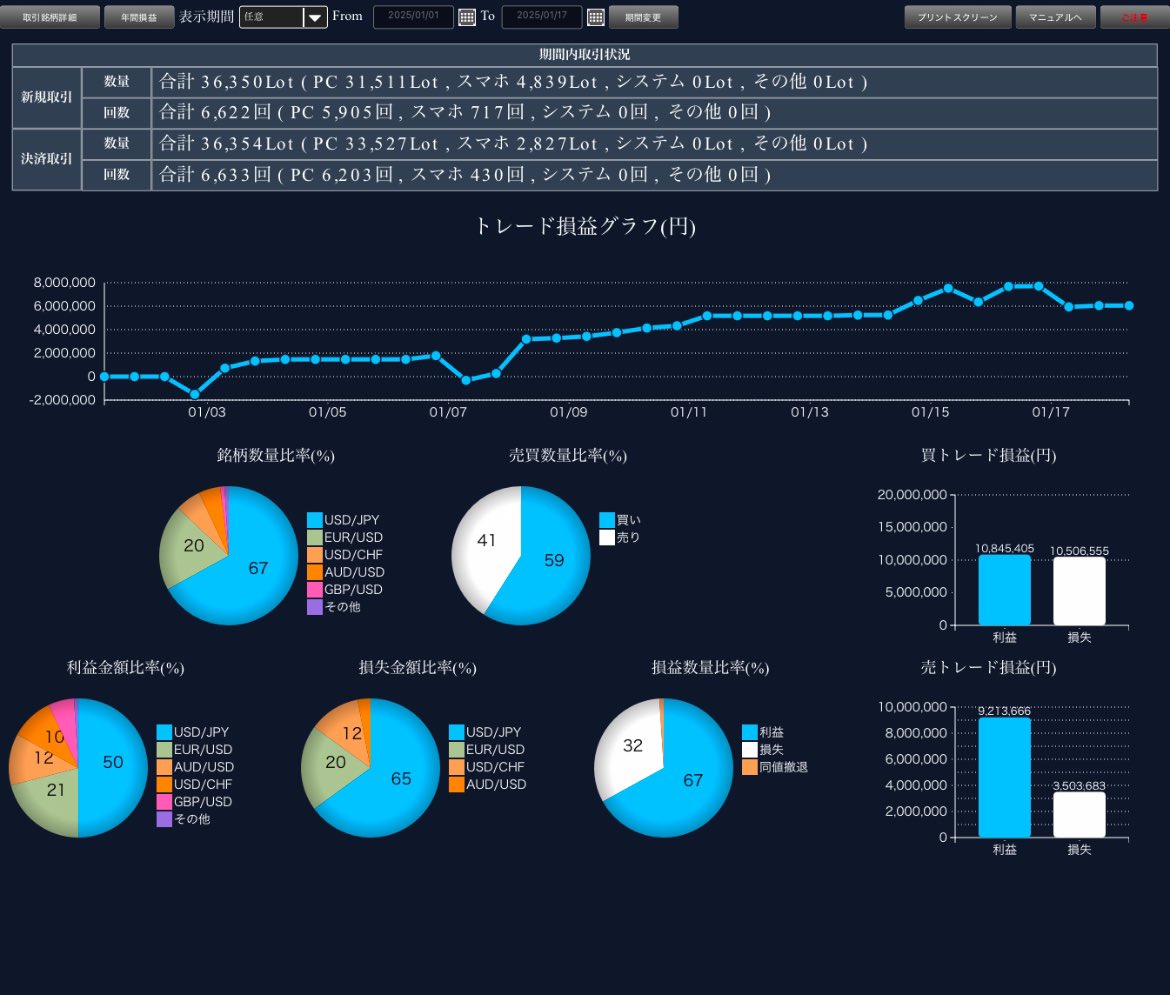
Task: Click USD/JPY swatch in 利益金額比率 legend
Action: point(164,732)
